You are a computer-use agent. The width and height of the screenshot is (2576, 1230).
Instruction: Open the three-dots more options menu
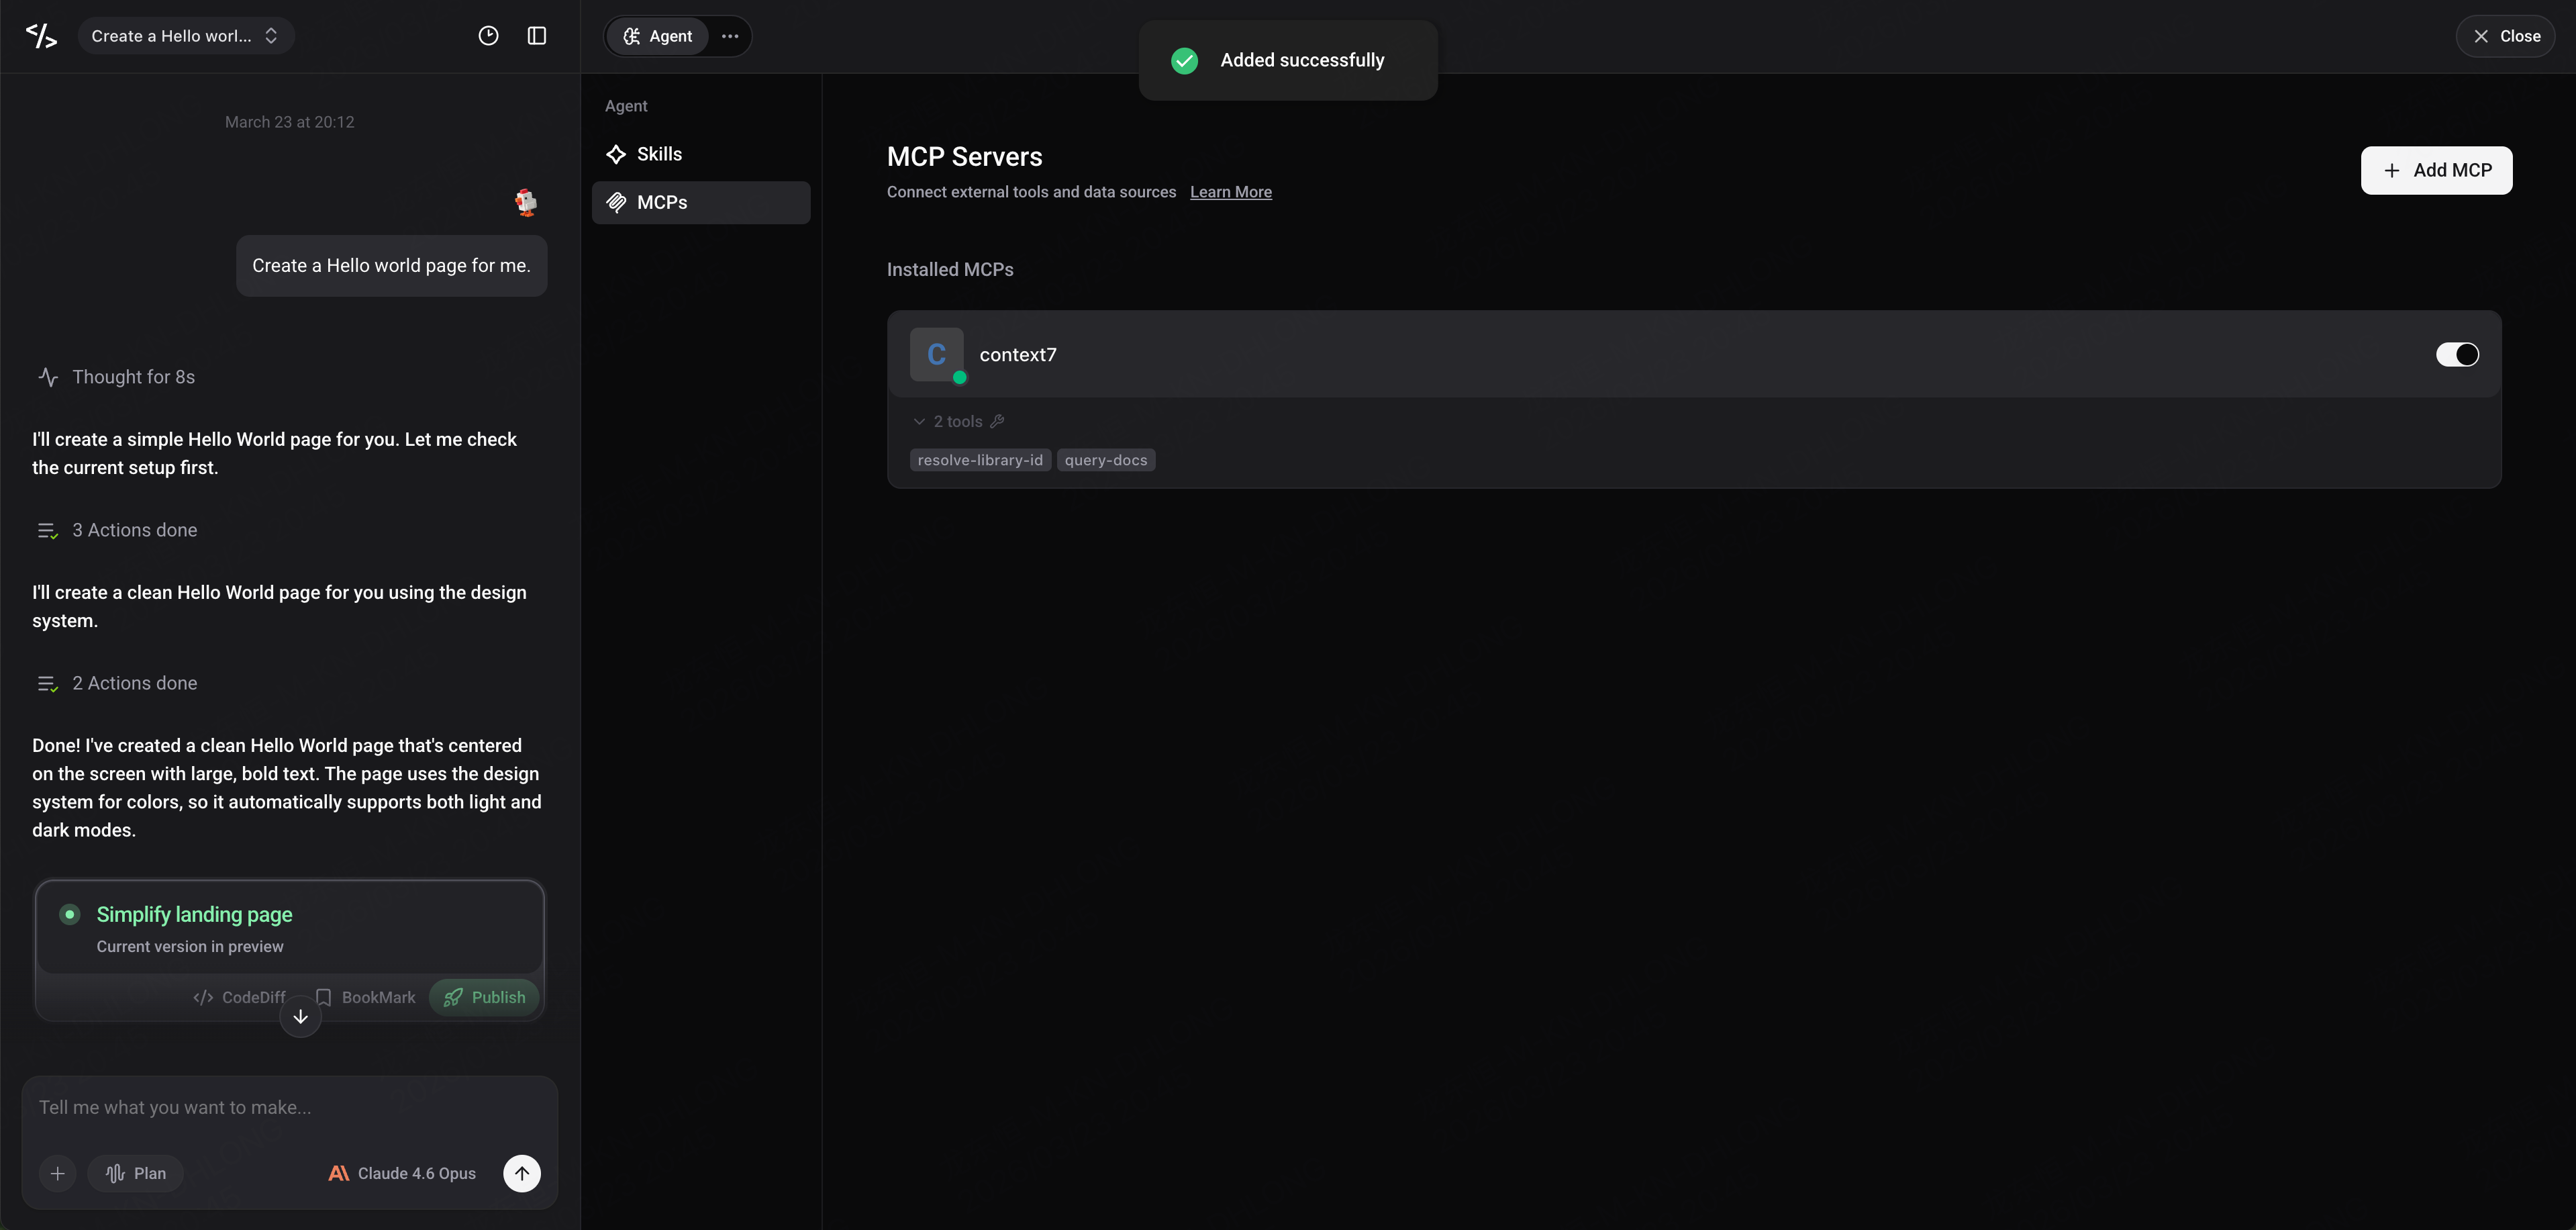point(730,36)
